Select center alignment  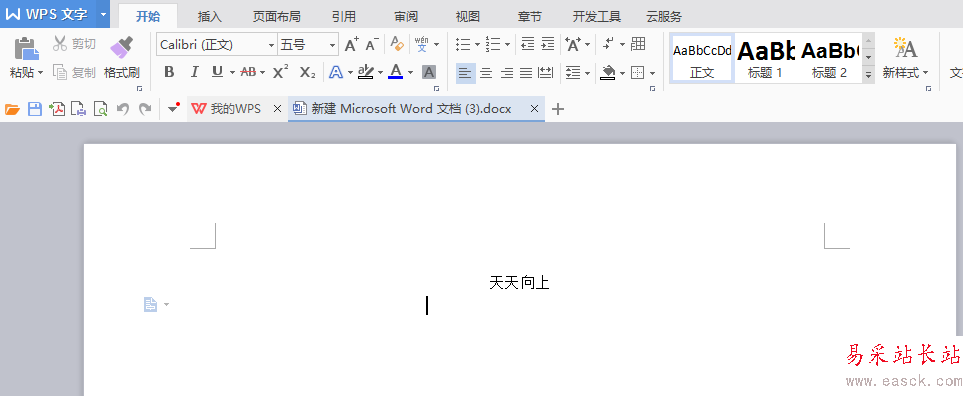pos(486,73)
